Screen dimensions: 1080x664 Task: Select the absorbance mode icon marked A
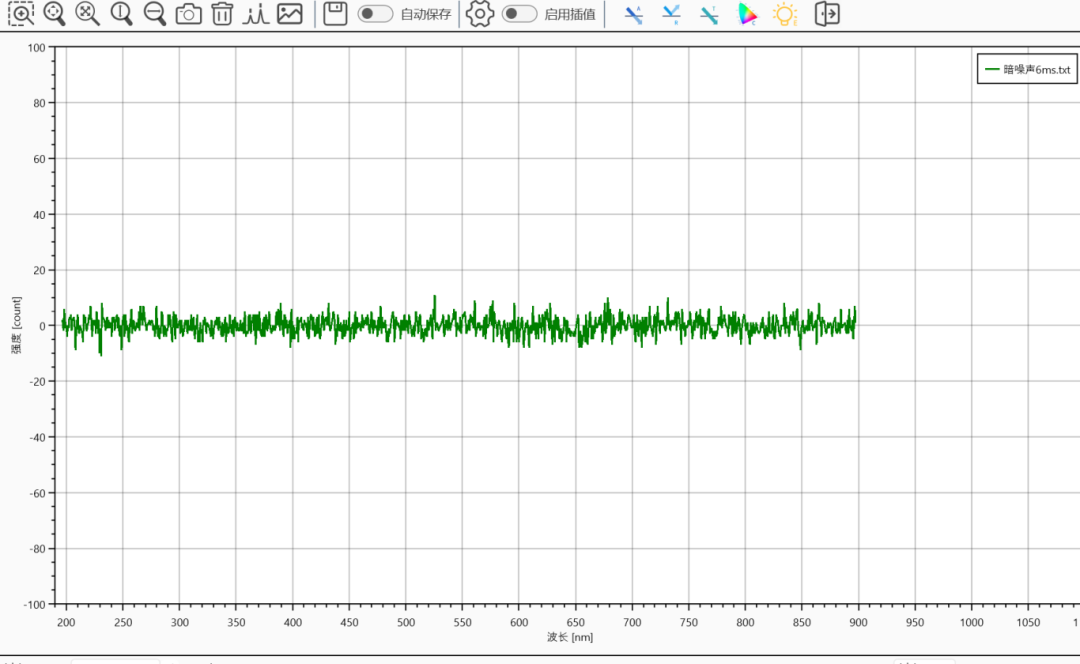pos(633,14)
